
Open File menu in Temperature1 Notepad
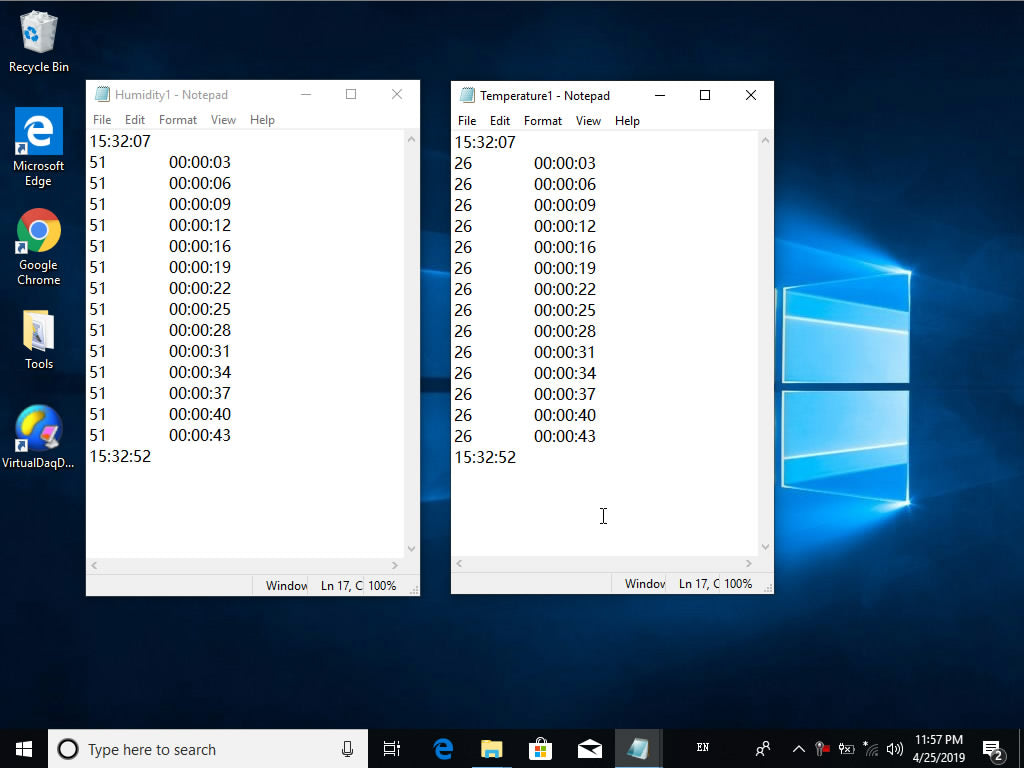[x=467, y=121]
